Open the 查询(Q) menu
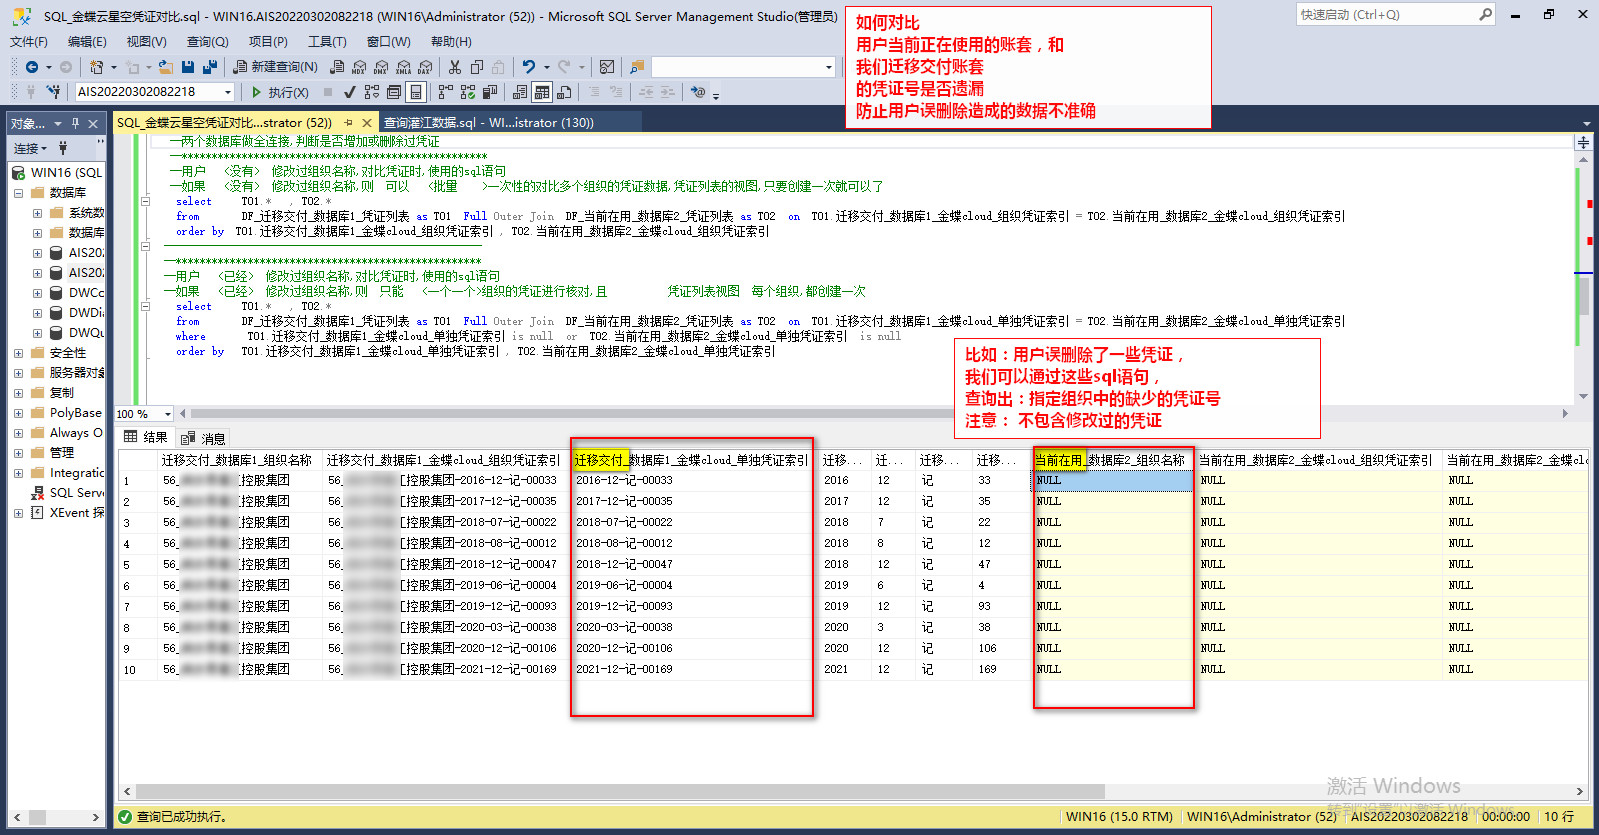 pos(207,42)
